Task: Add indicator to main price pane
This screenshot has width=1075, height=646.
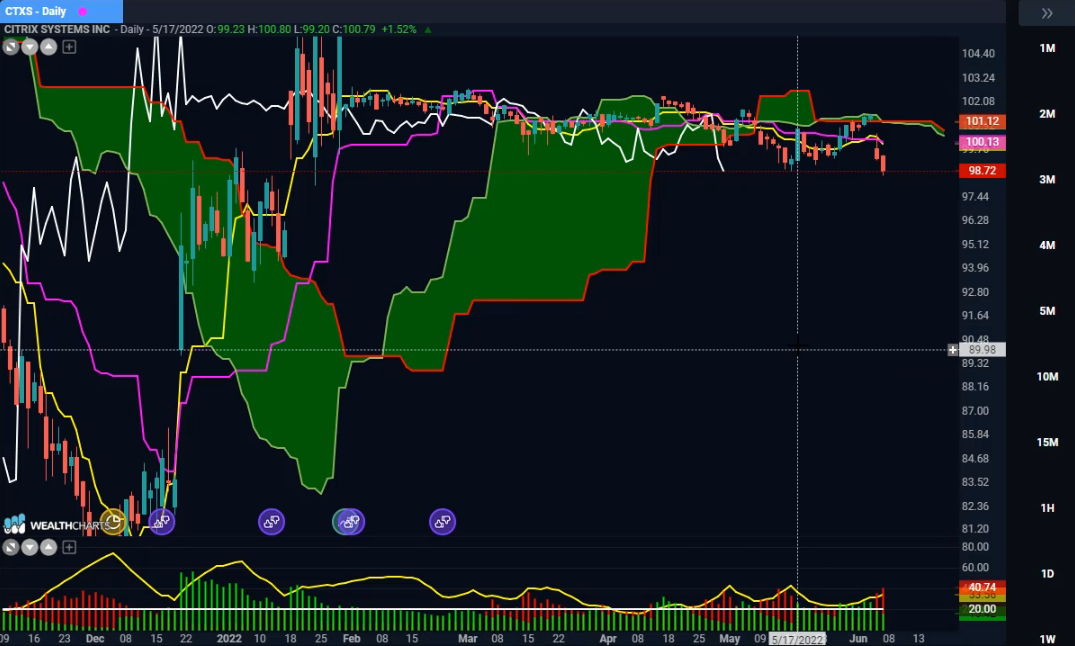Action: [x=69, y=47]
